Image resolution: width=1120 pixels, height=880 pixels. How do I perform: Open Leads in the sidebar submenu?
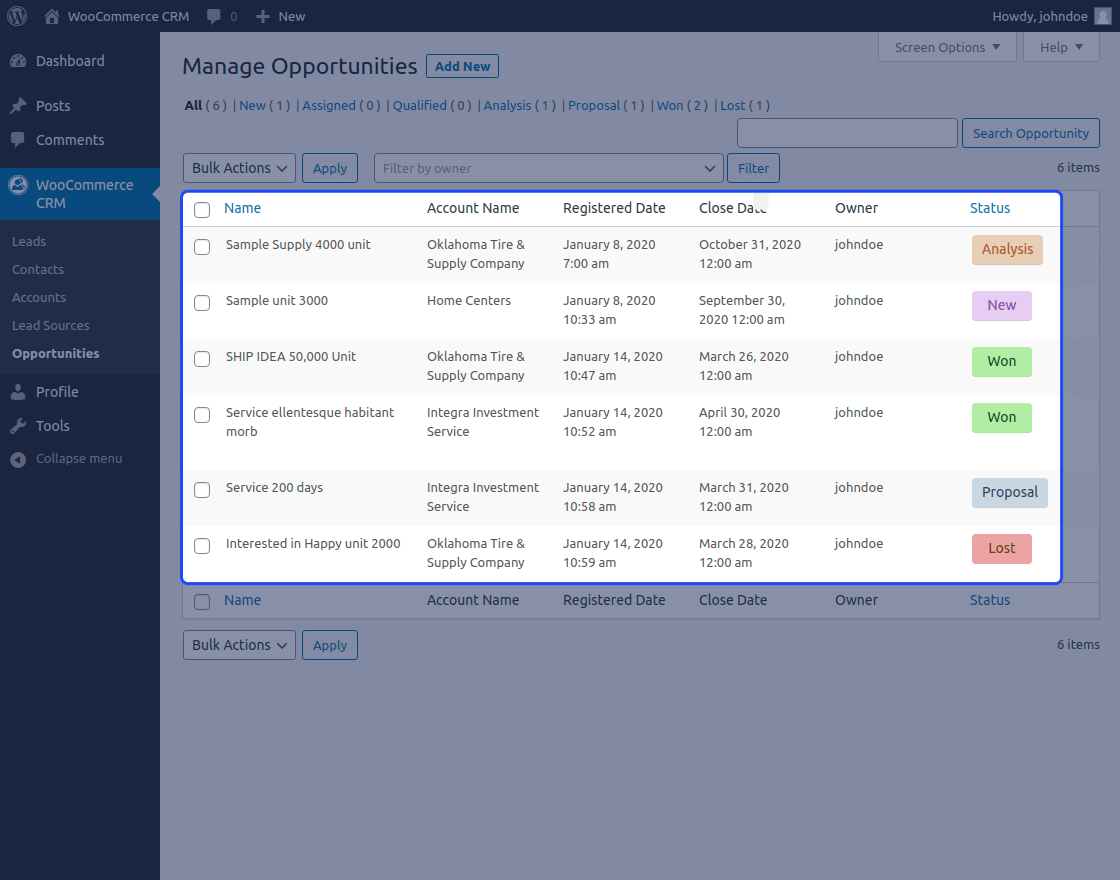[x=29, y=241]
